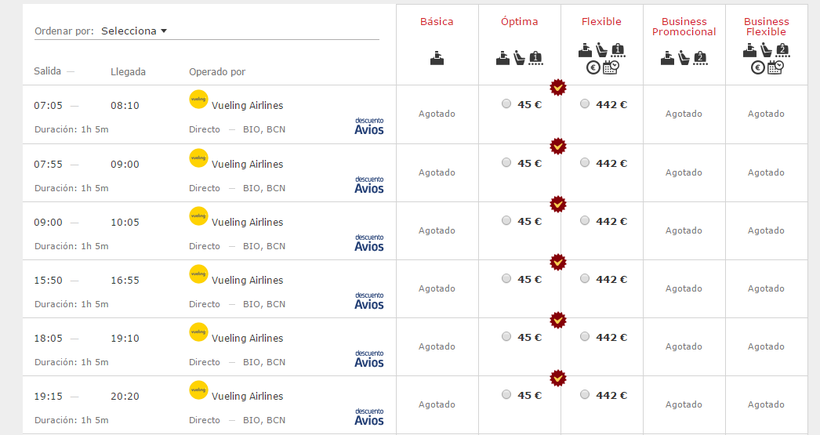Viewport: 820px width, 435px height.
Task: Click the Flexible fare calendar change icon
Action: (609, 68)
